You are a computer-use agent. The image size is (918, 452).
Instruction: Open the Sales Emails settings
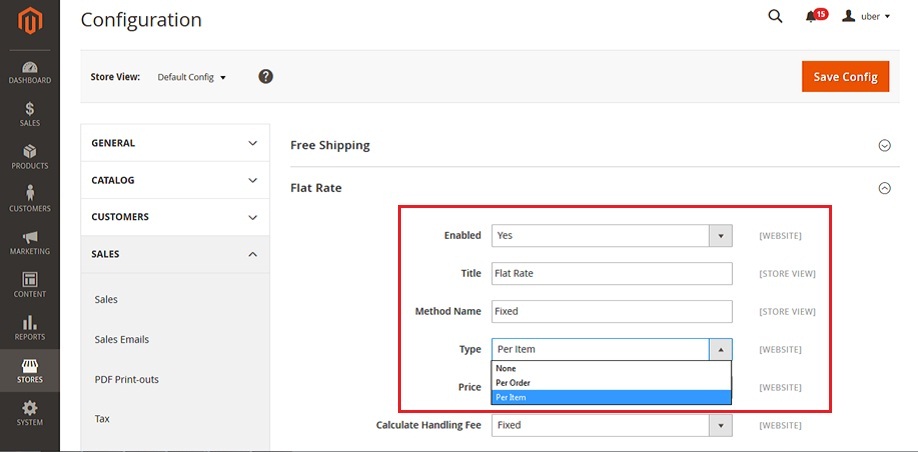tap(122, 340)
